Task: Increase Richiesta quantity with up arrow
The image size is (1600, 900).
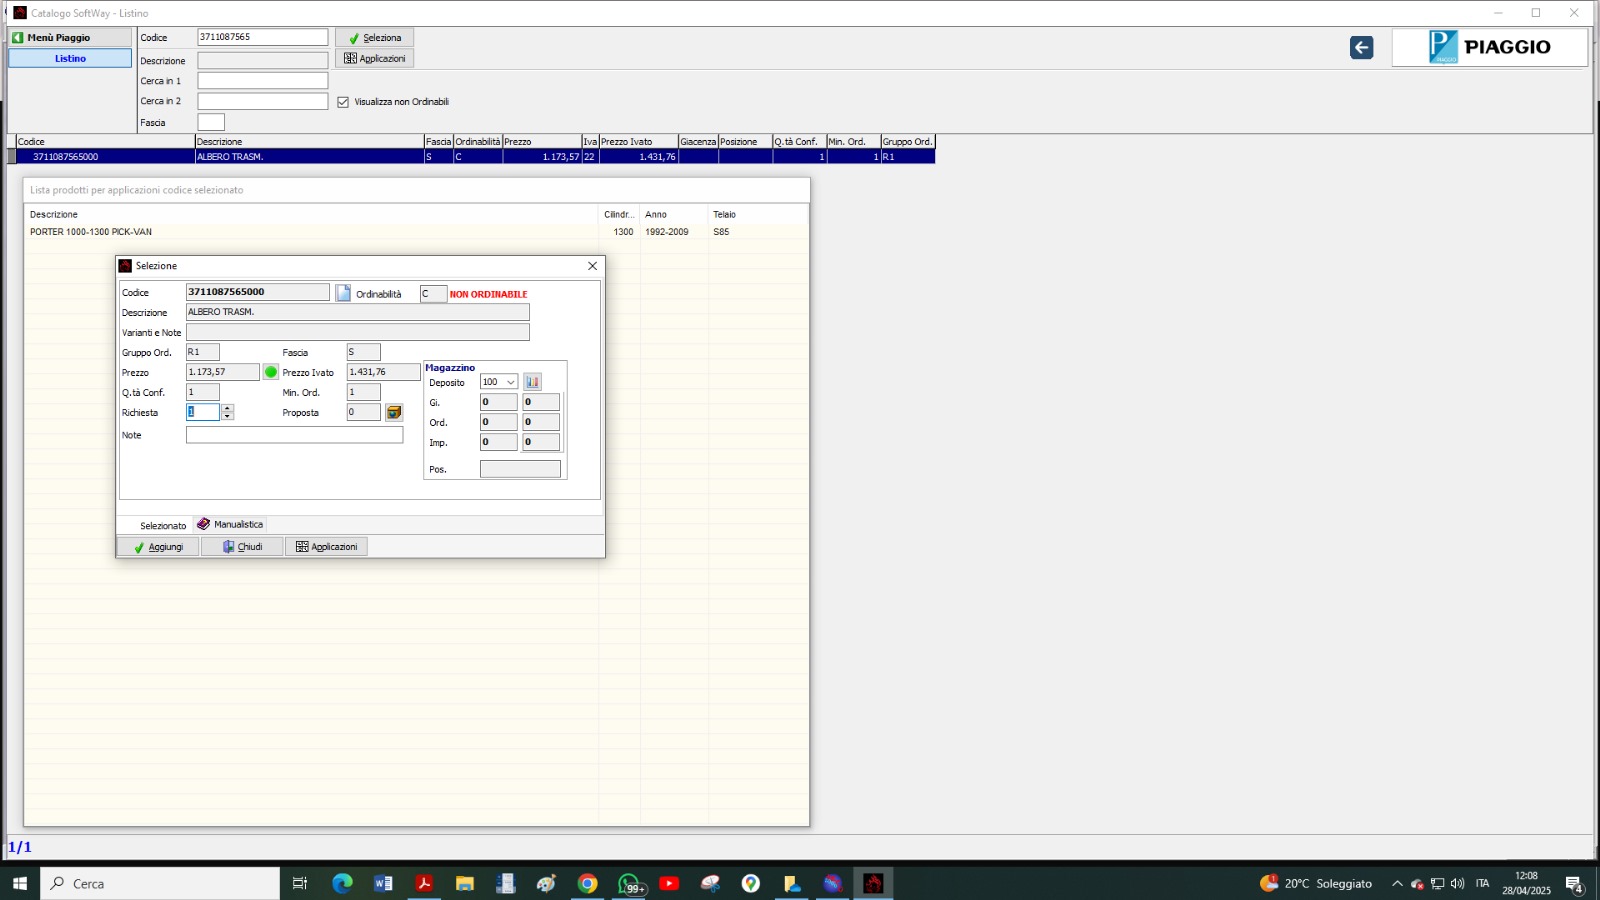Action: pos(228,408)
